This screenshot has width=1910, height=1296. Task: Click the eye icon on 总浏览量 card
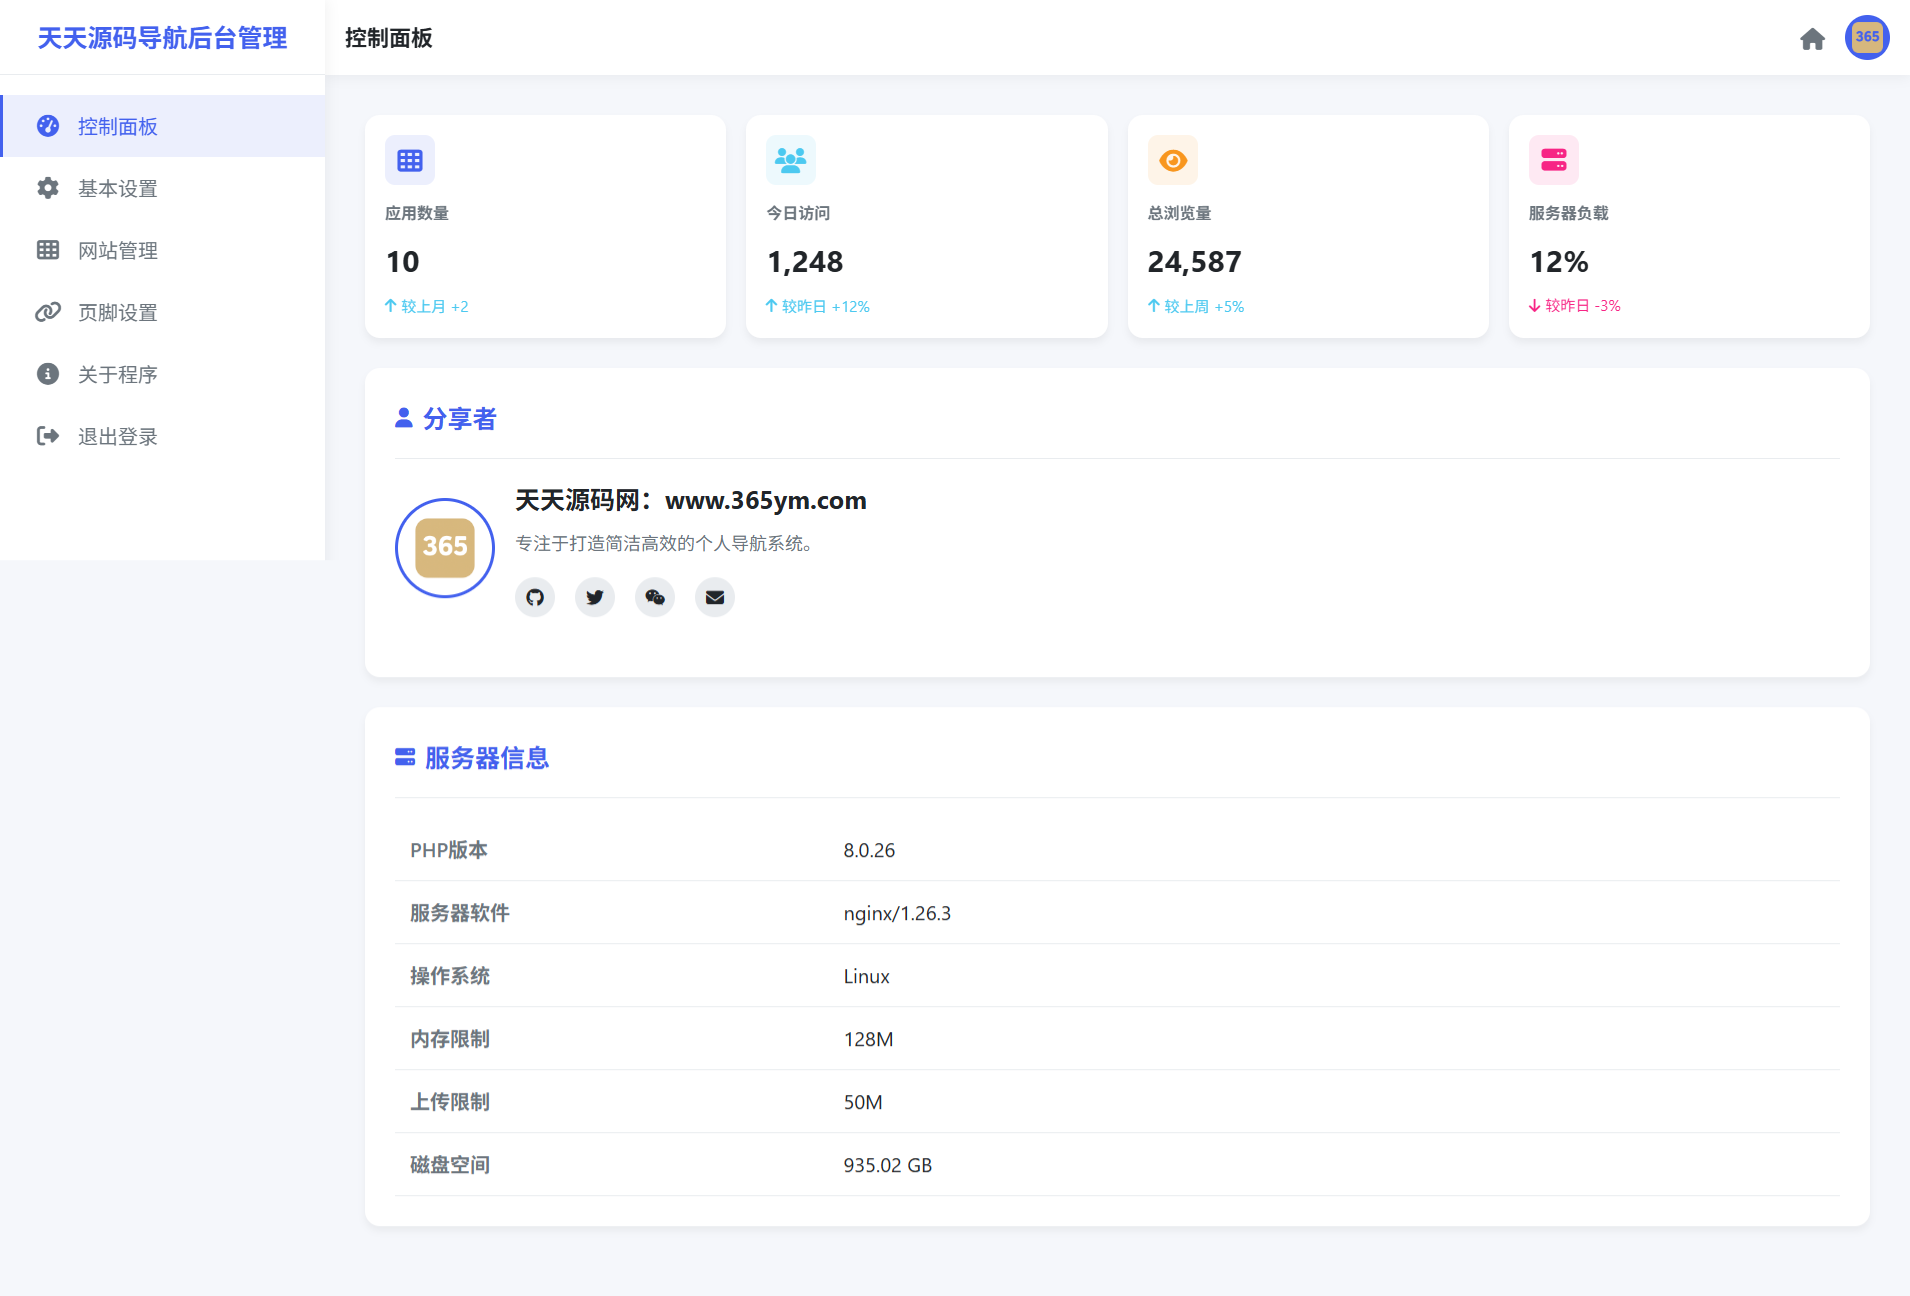click(1172, 160)
